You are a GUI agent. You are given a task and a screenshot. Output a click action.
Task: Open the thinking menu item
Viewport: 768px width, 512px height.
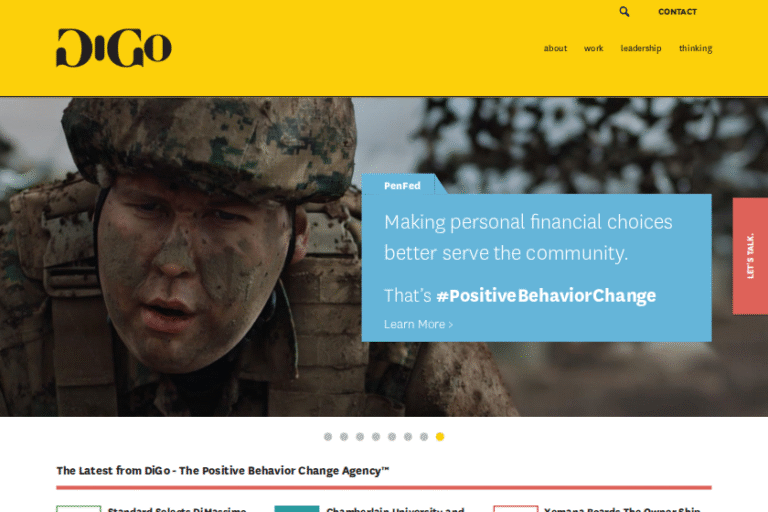[x=696, y=48]
